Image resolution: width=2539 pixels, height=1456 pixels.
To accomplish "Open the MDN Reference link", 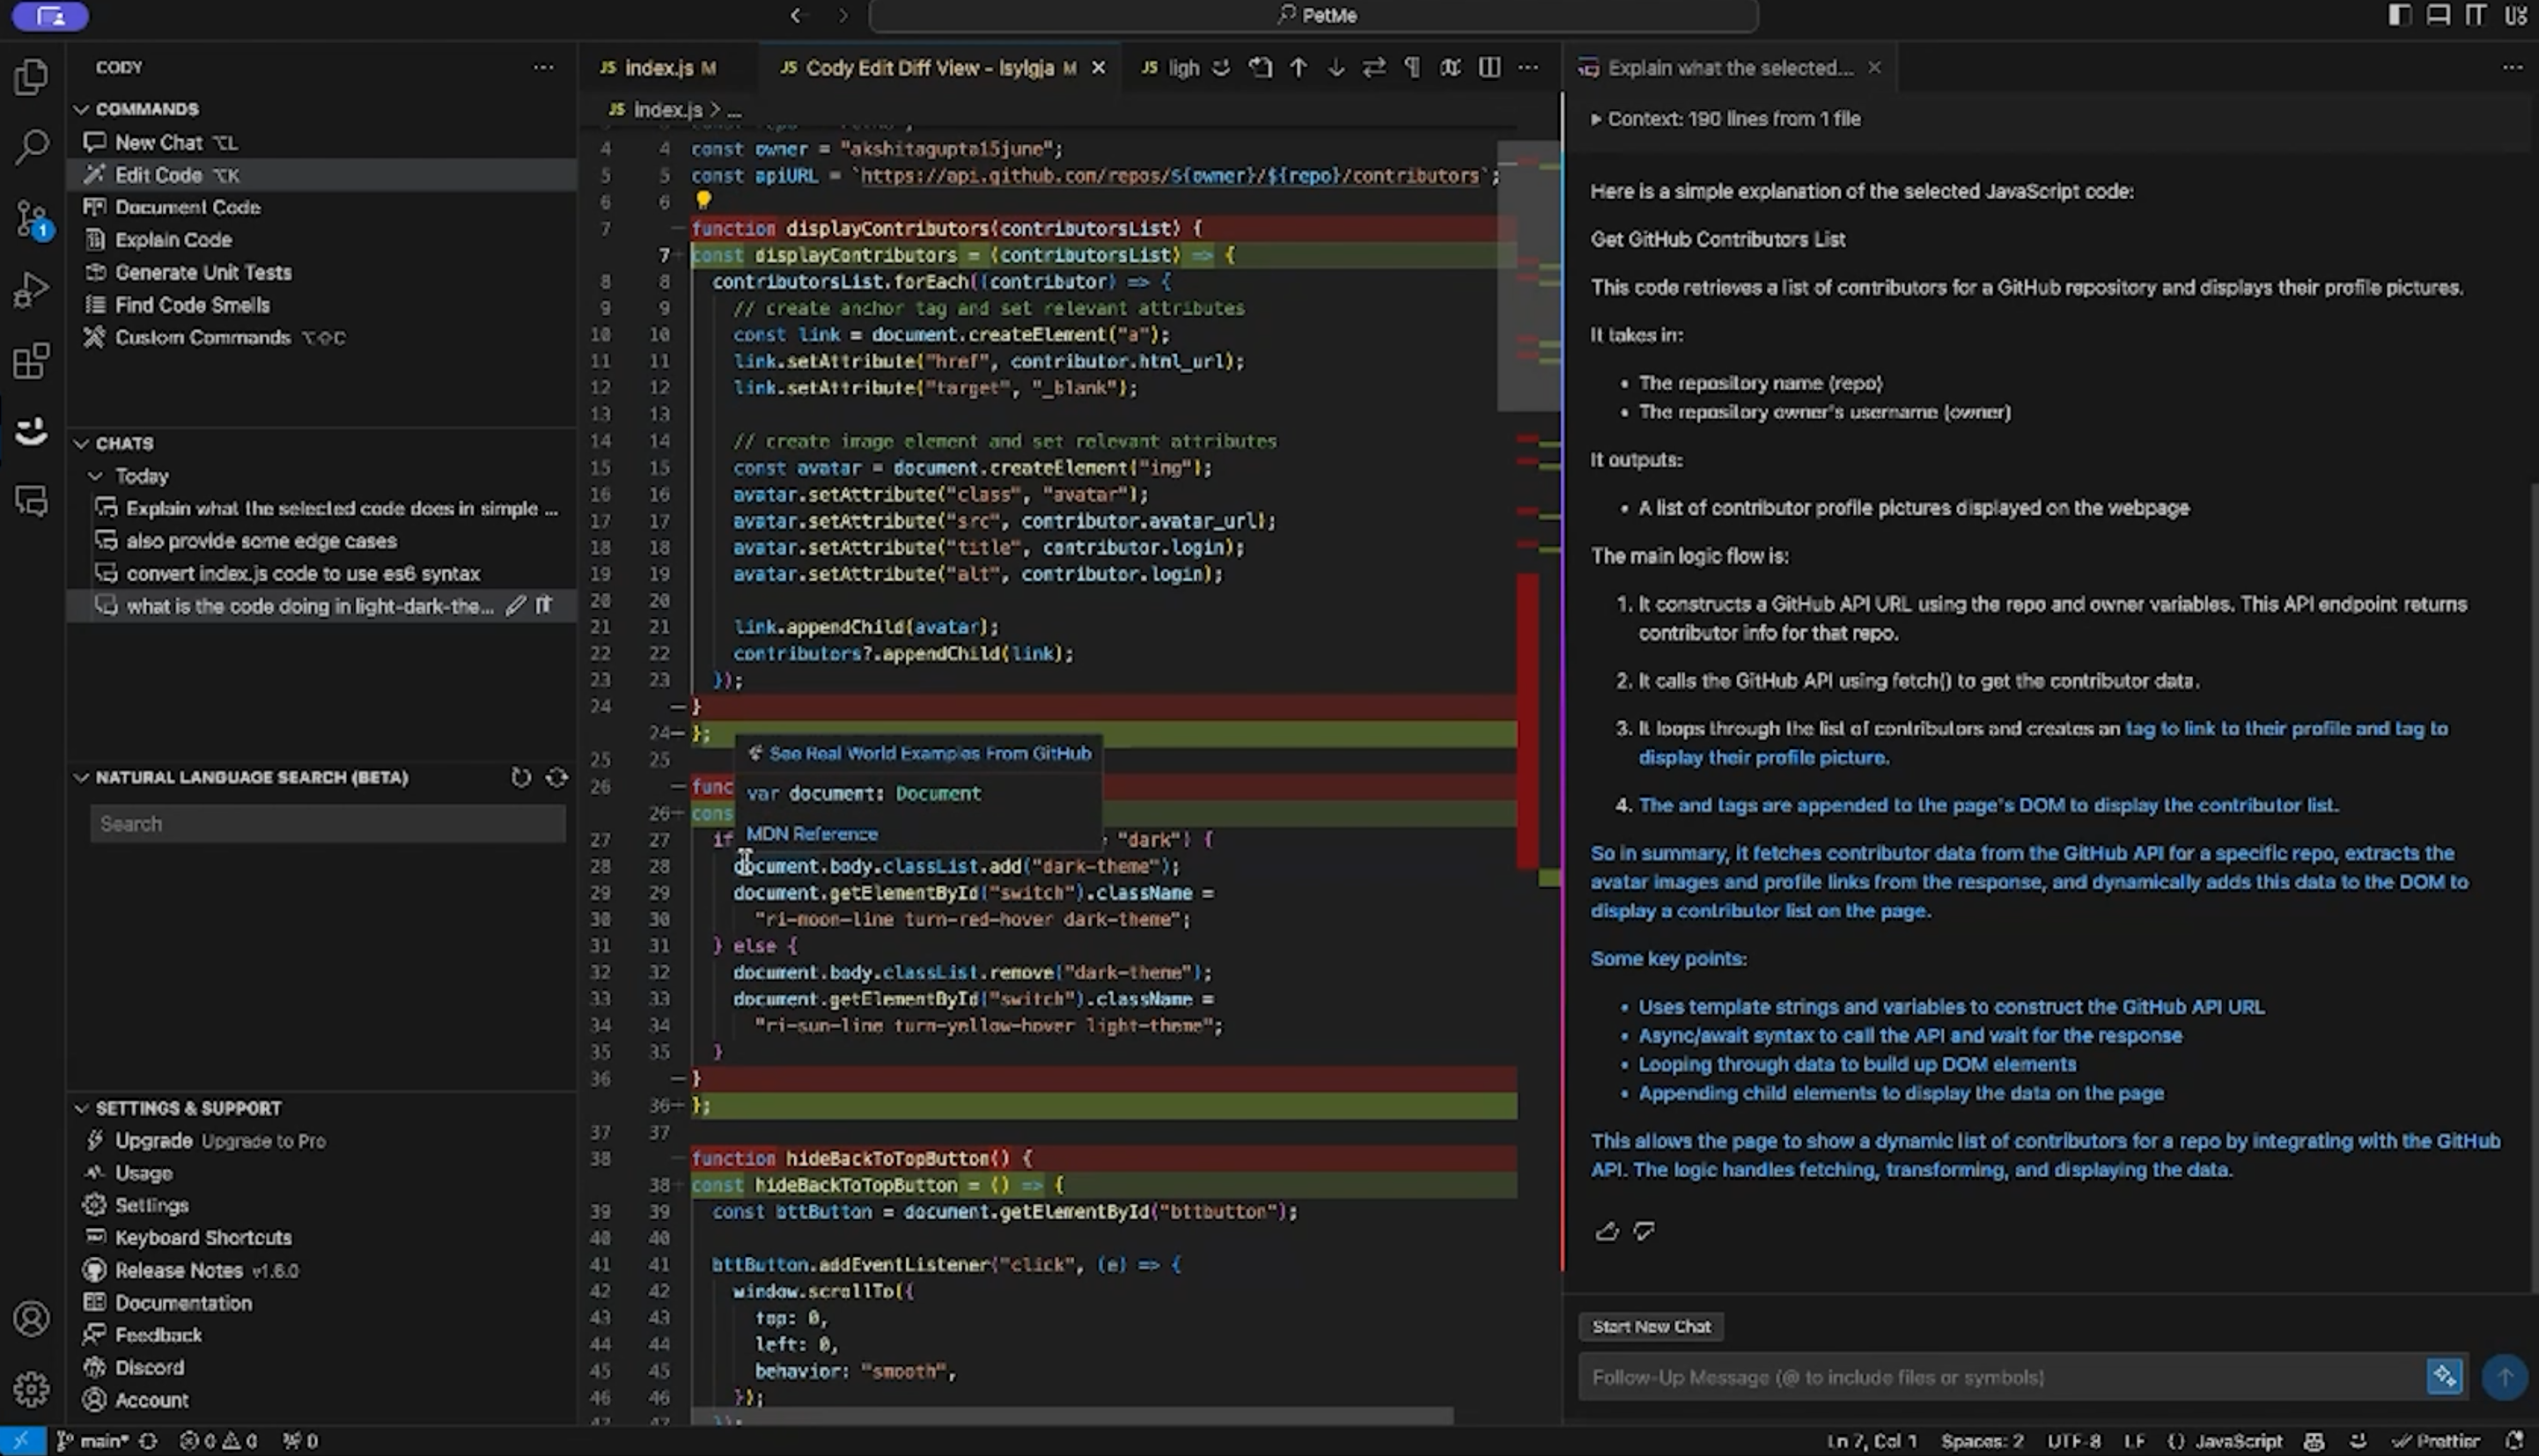I will click(x=811, y=833).
